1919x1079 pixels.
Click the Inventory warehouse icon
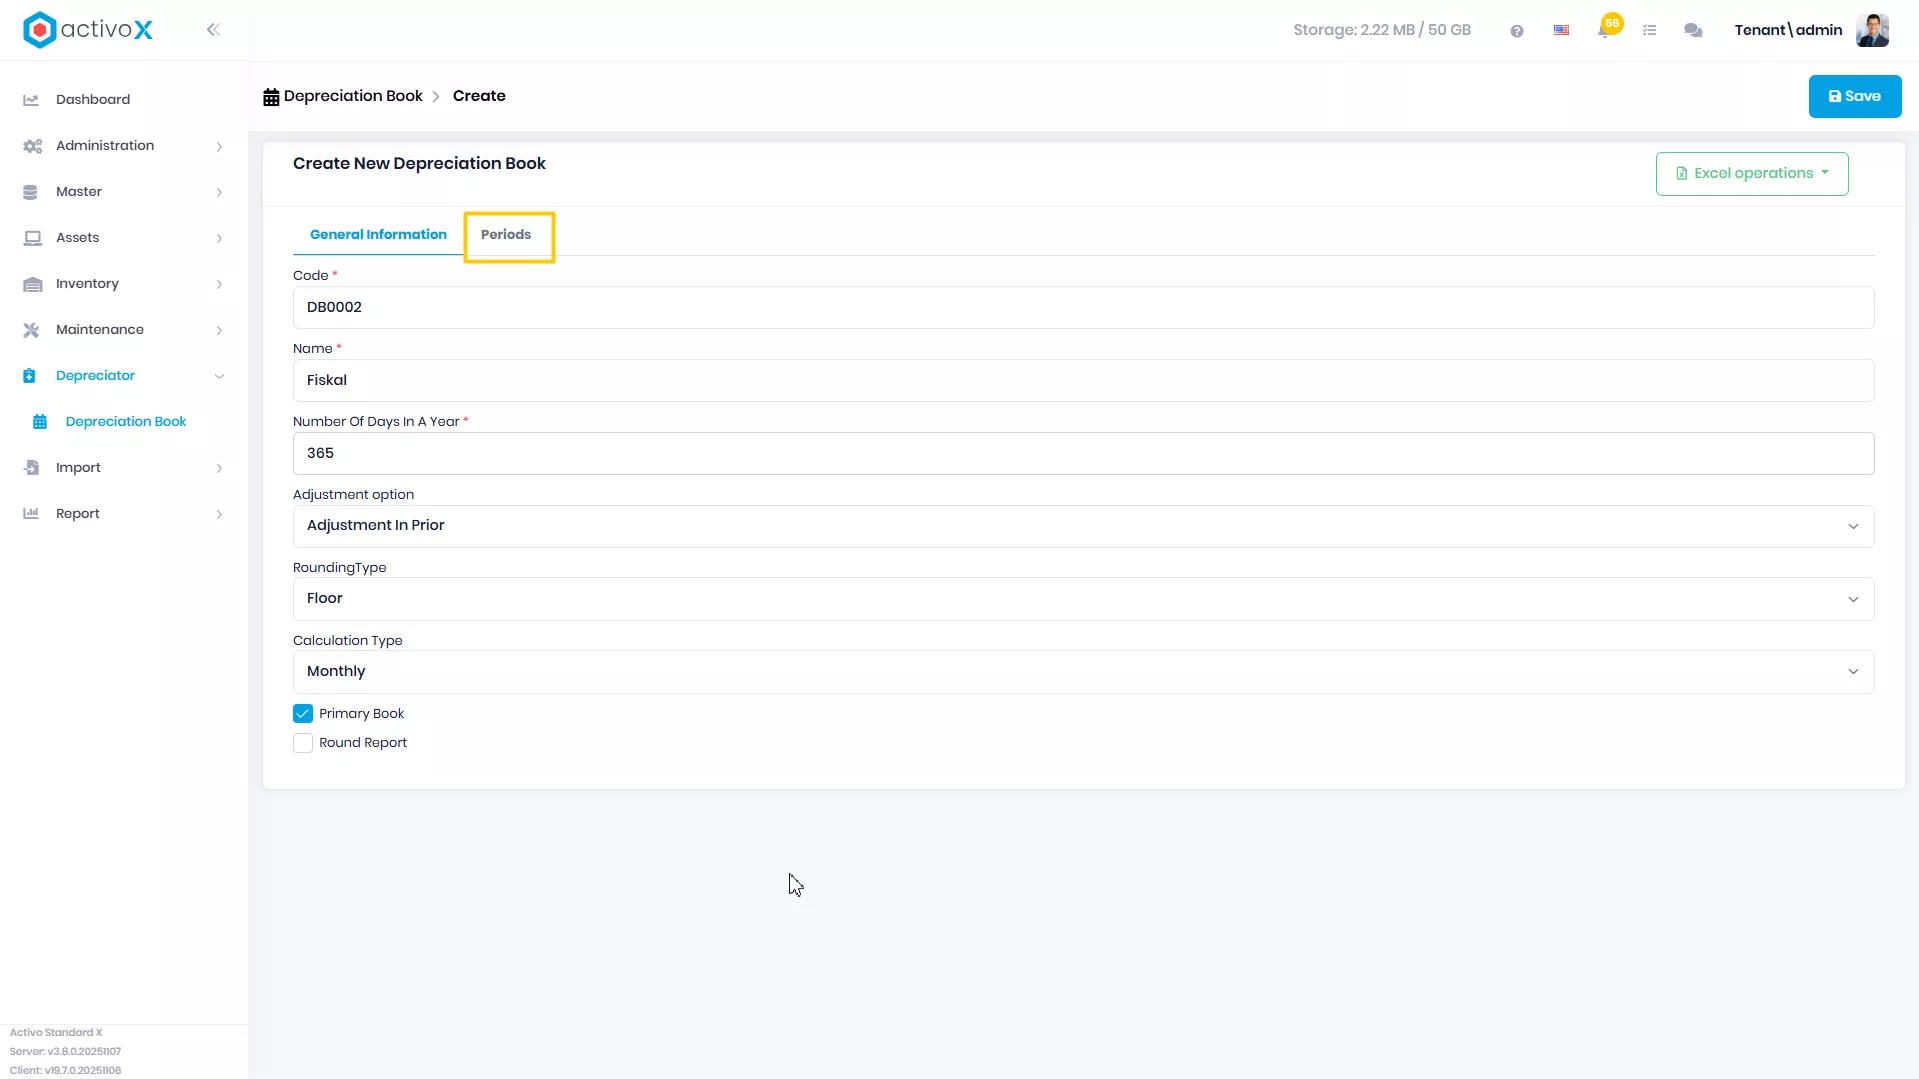coord(32,284)
